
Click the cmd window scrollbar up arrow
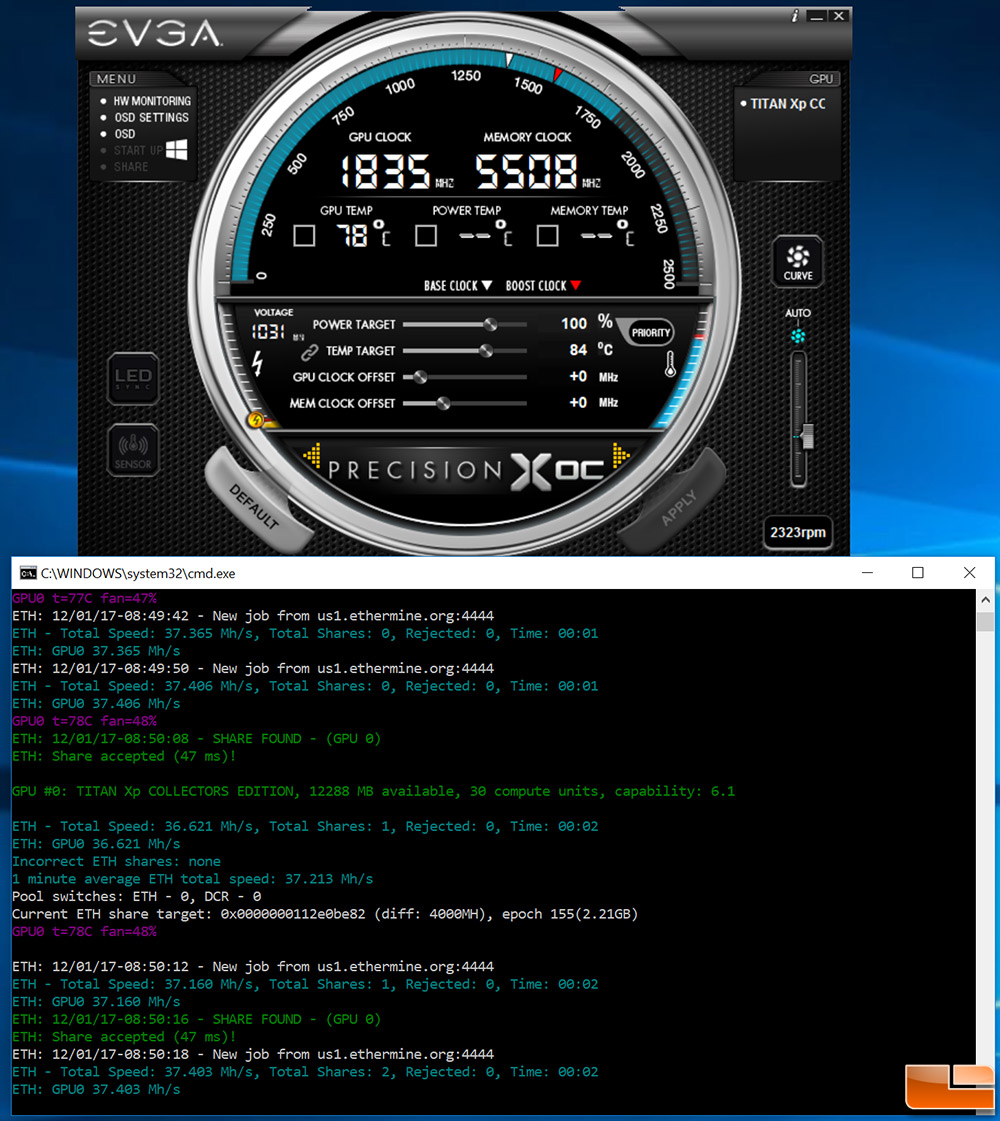(x=986, y=600)
